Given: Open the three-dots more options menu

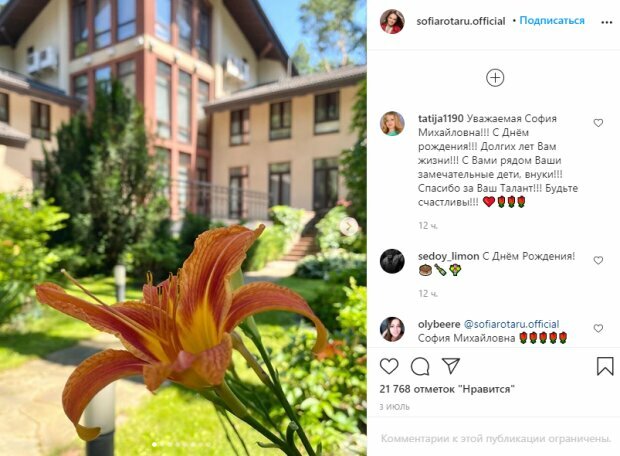Looking at the screenshot, I should click(607, 22).
